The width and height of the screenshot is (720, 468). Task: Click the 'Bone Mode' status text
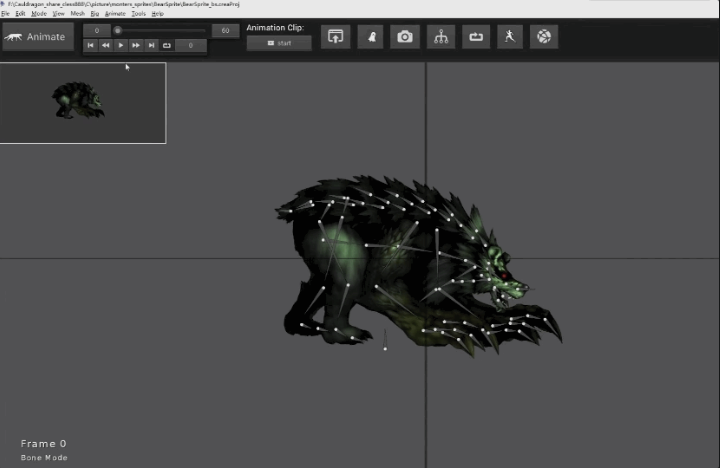pos(44,457)
